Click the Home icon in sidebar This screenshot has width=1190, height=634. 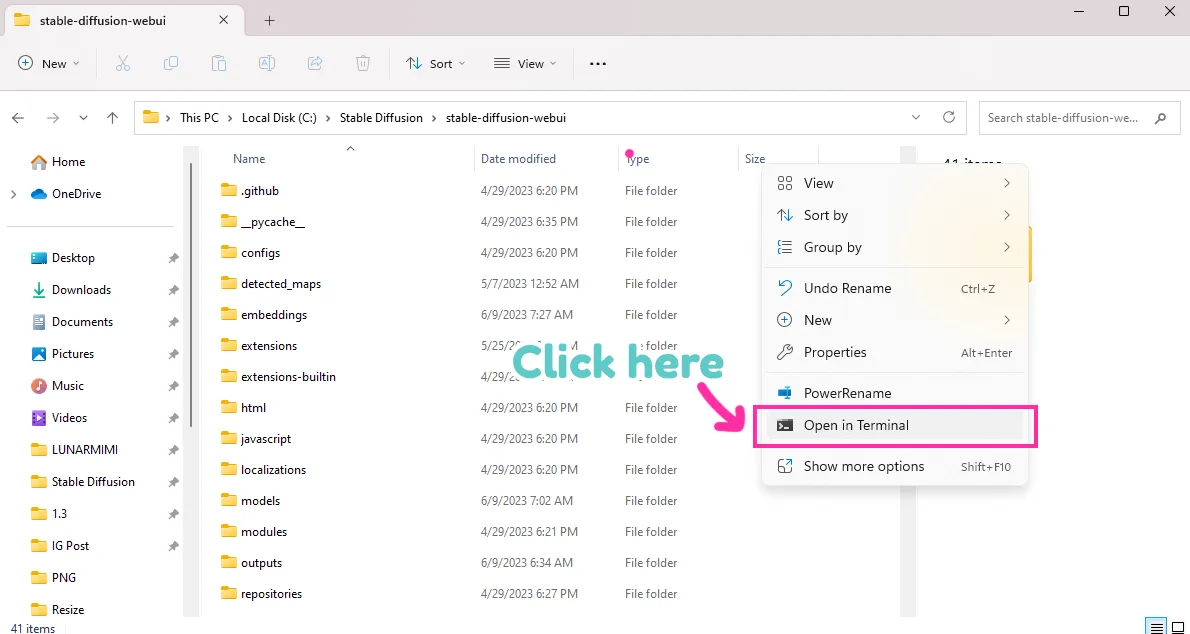click(39, 162)
